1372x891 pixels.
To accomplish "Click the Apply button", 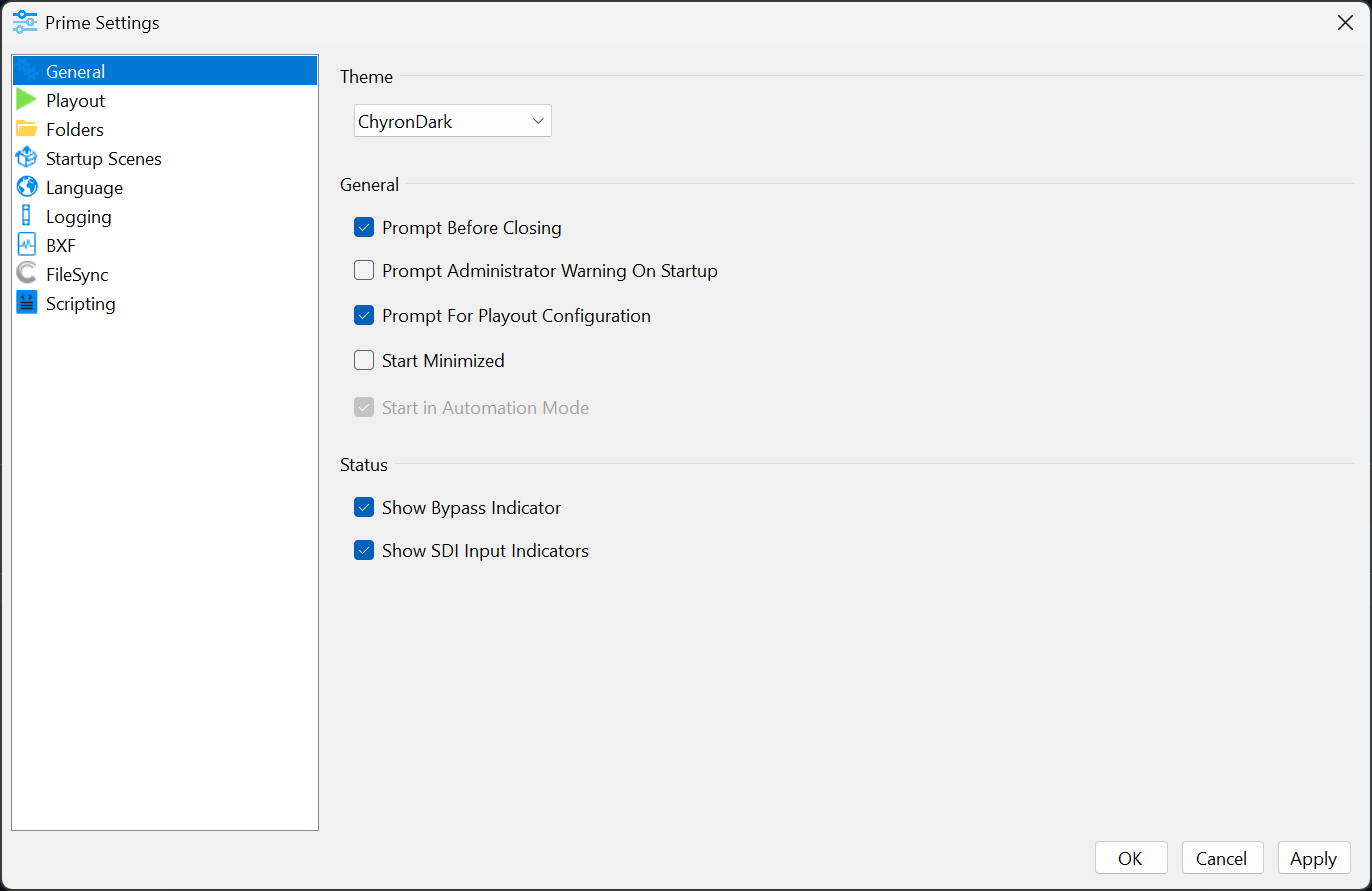I will pyautogui.click(x=1313, y=858).
